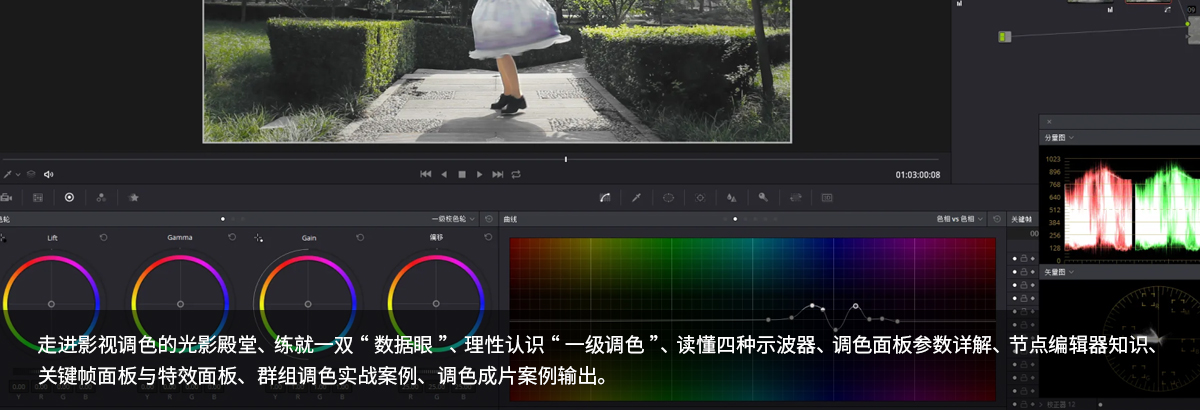The width and height of the screenshot is (1200, 410).
Task: Select the Color Wheels palette icon
Action: pyautogui.click(x=69, y=198)
